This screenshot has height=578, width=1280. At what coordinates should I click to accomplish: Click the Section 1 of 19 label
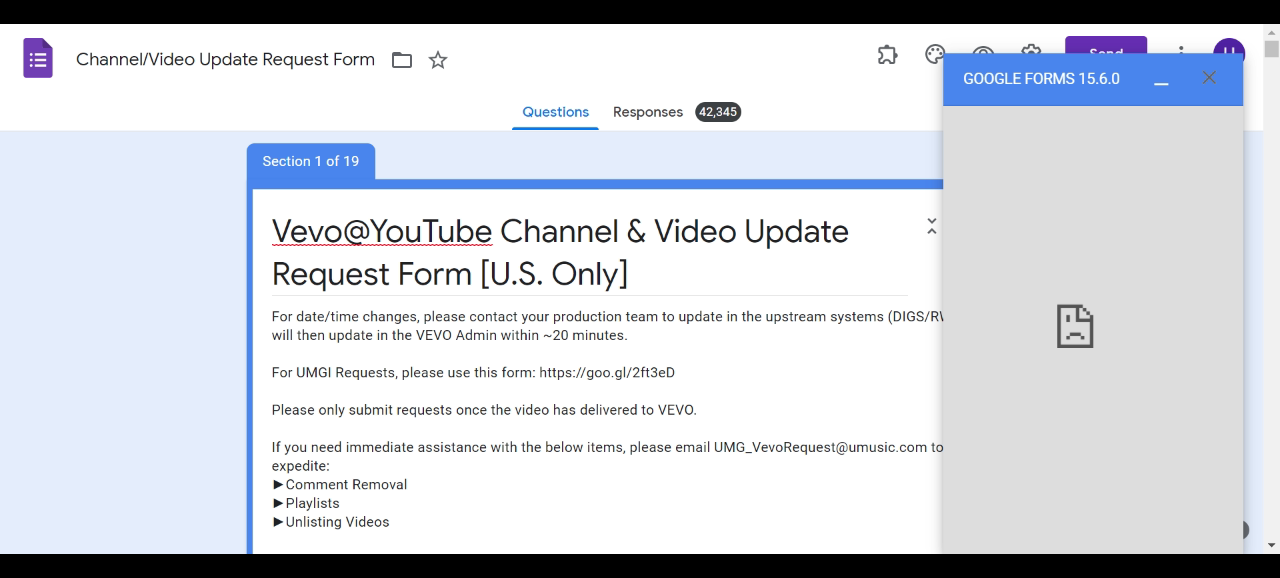pos(311,161)
